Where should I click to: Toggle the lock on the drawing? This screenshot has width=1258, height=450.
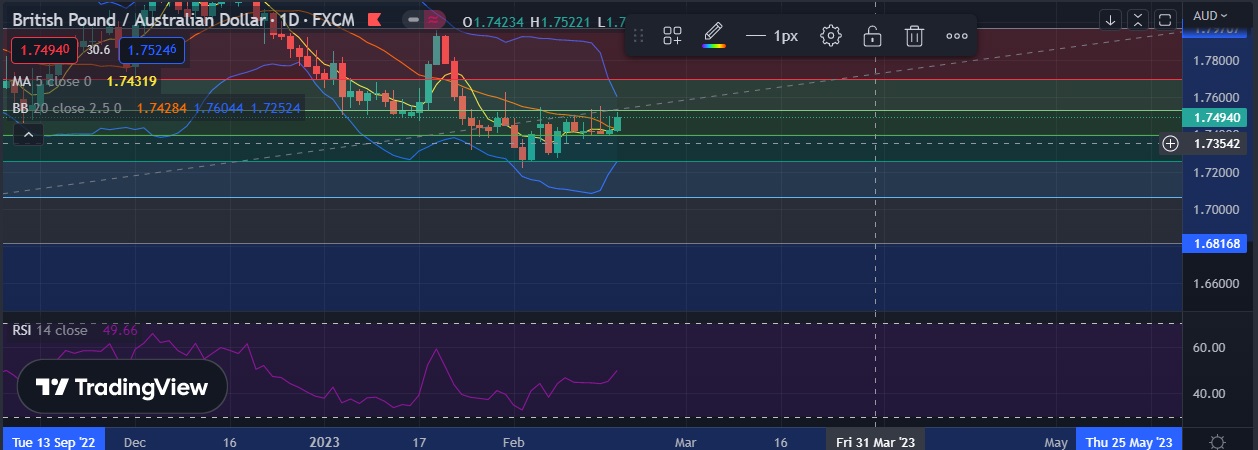[872, 36]
